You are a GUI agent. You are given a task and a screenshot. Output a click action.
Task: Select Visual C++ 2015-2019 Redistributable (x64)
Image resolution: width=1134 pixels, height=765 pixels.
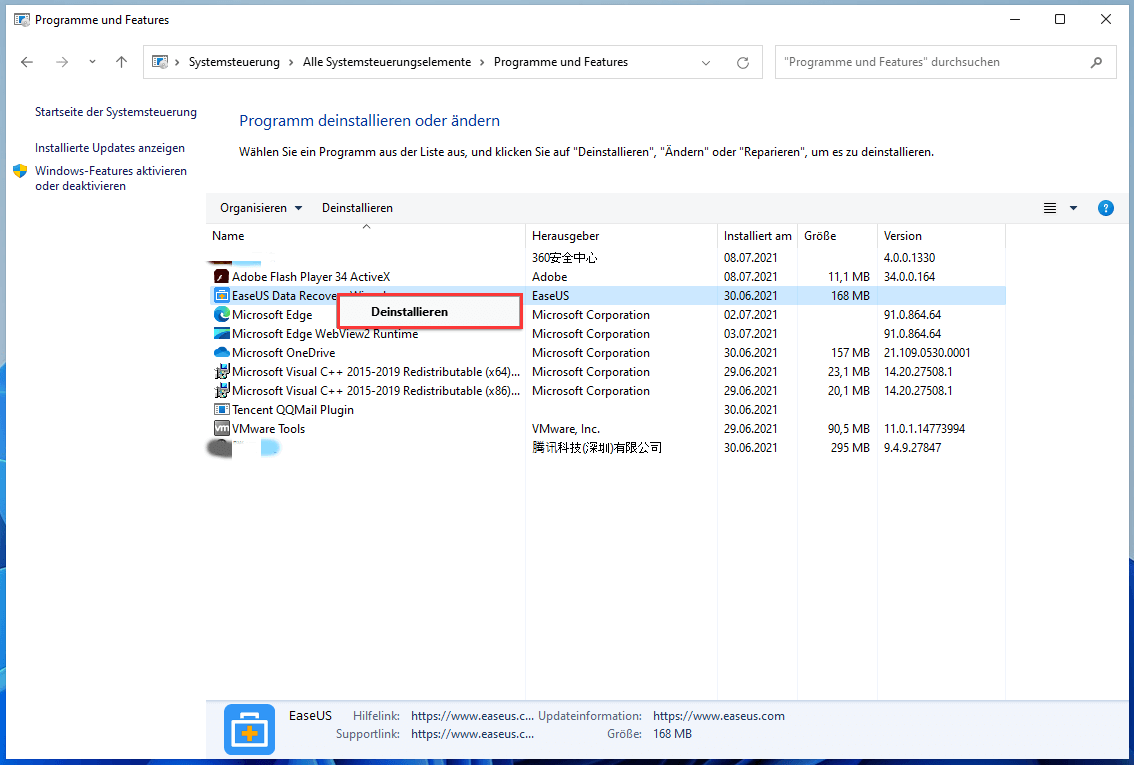pyautogui.click(x=606, y=372)
